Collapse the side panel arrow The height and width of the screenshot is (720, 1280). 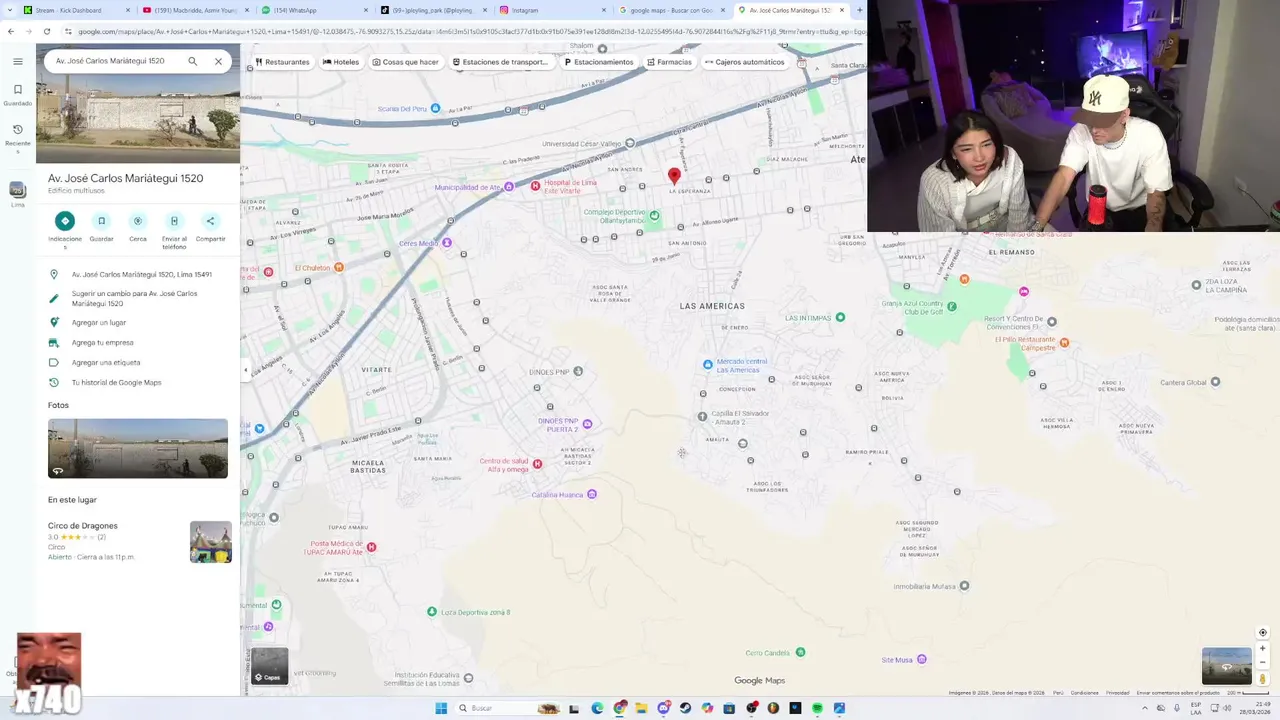245,370
